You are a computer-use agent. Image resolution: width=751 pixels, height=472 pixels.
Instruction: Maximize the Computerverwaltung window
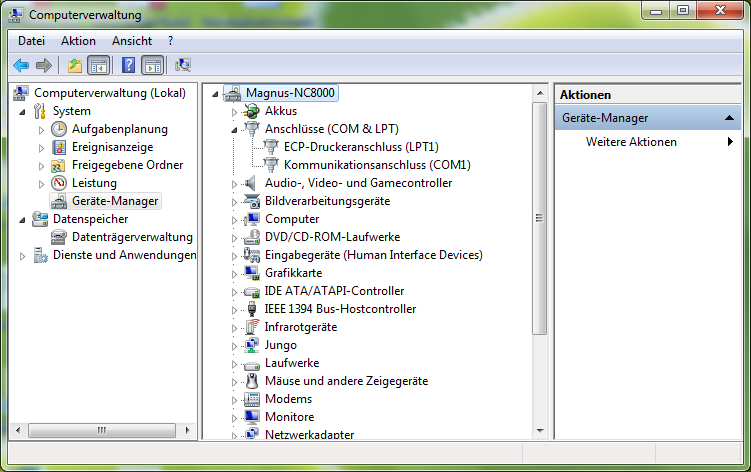coord(683,11)
